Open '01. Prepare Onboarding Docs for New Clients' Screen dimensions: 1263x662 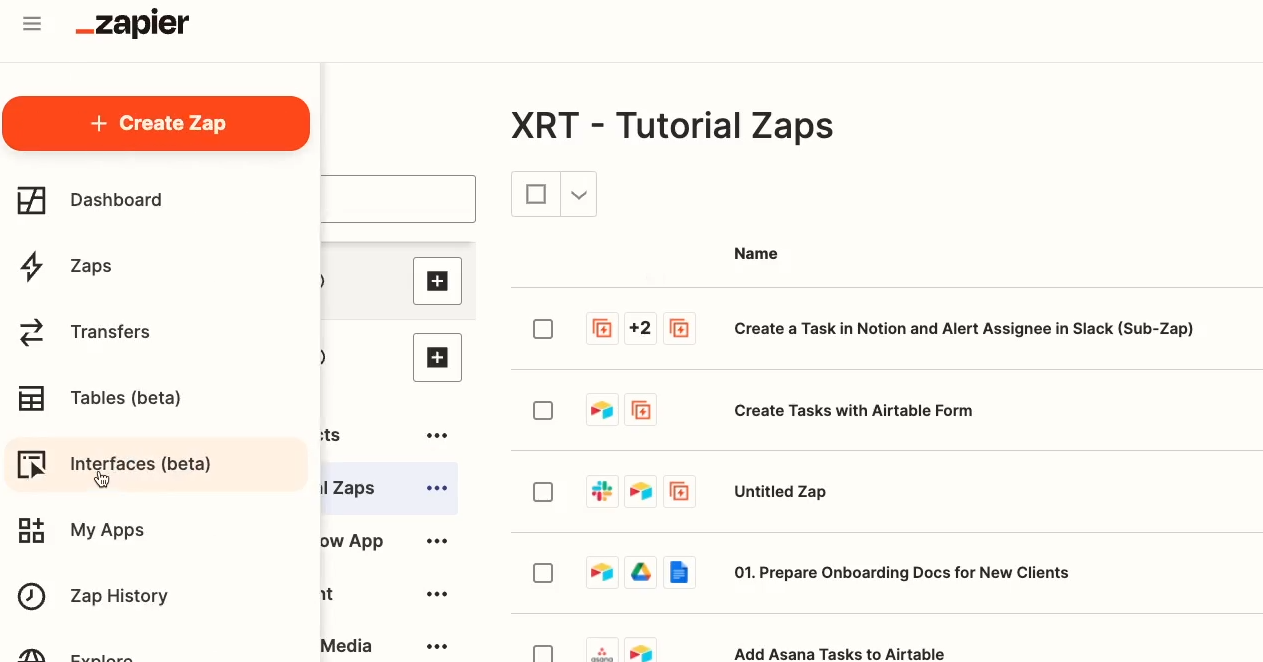point(901,573)
